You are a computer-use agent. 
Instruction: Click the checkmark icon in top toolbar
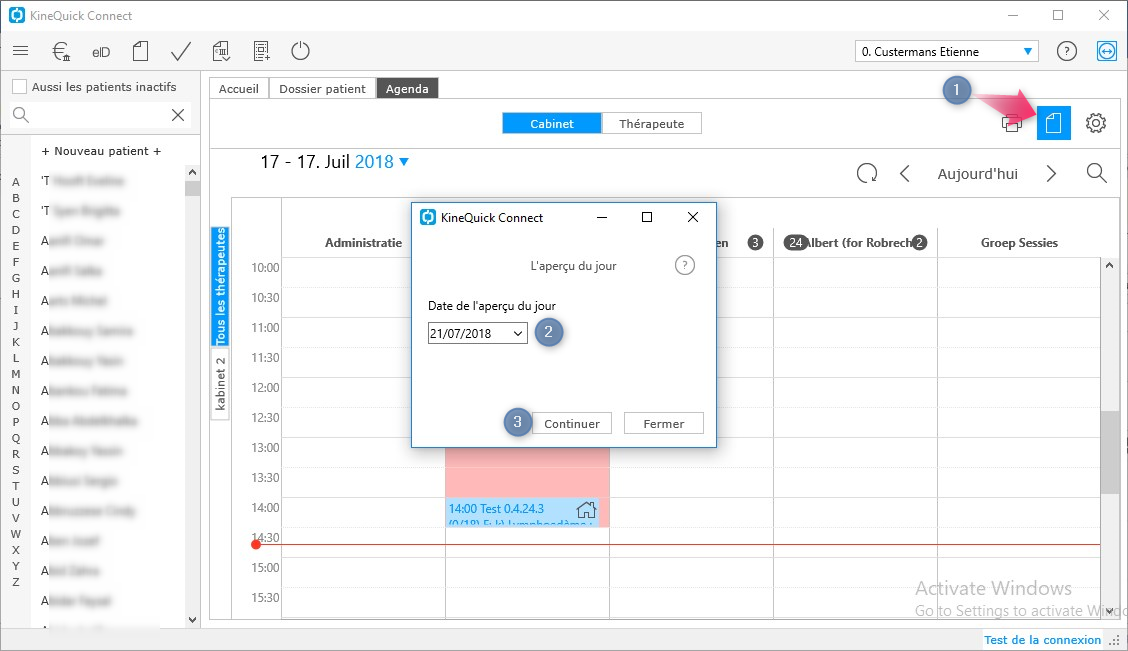[181, 51]
